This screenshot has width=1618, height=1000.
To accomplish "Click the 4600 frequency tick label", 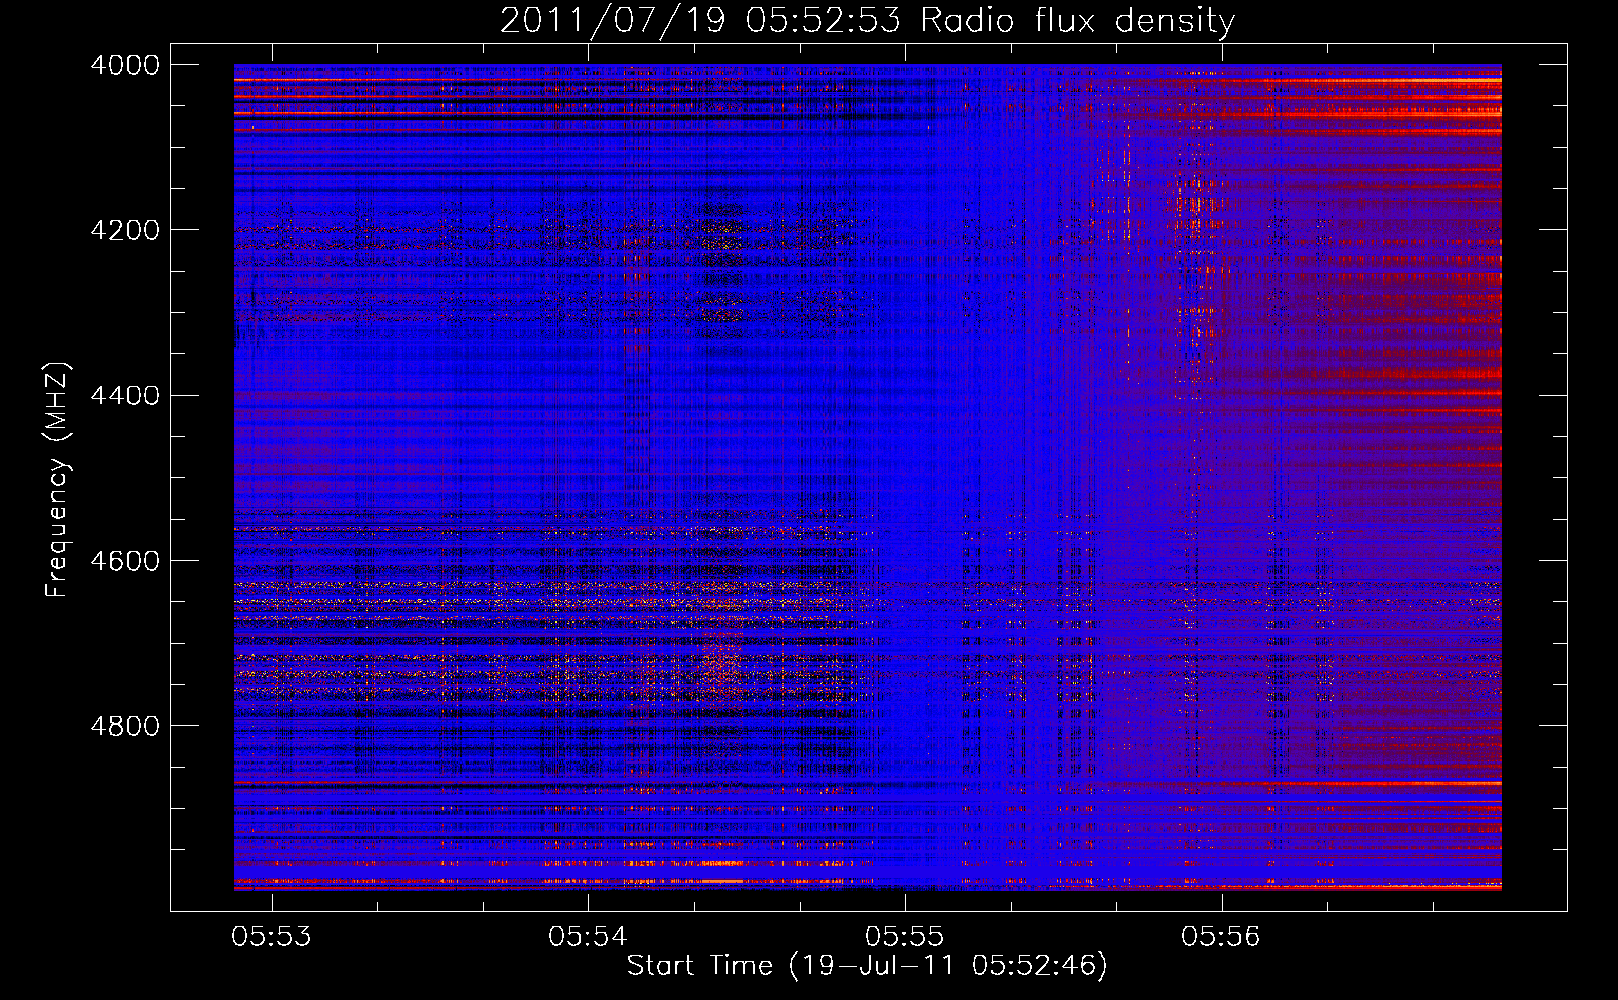I will pos(125,561).
